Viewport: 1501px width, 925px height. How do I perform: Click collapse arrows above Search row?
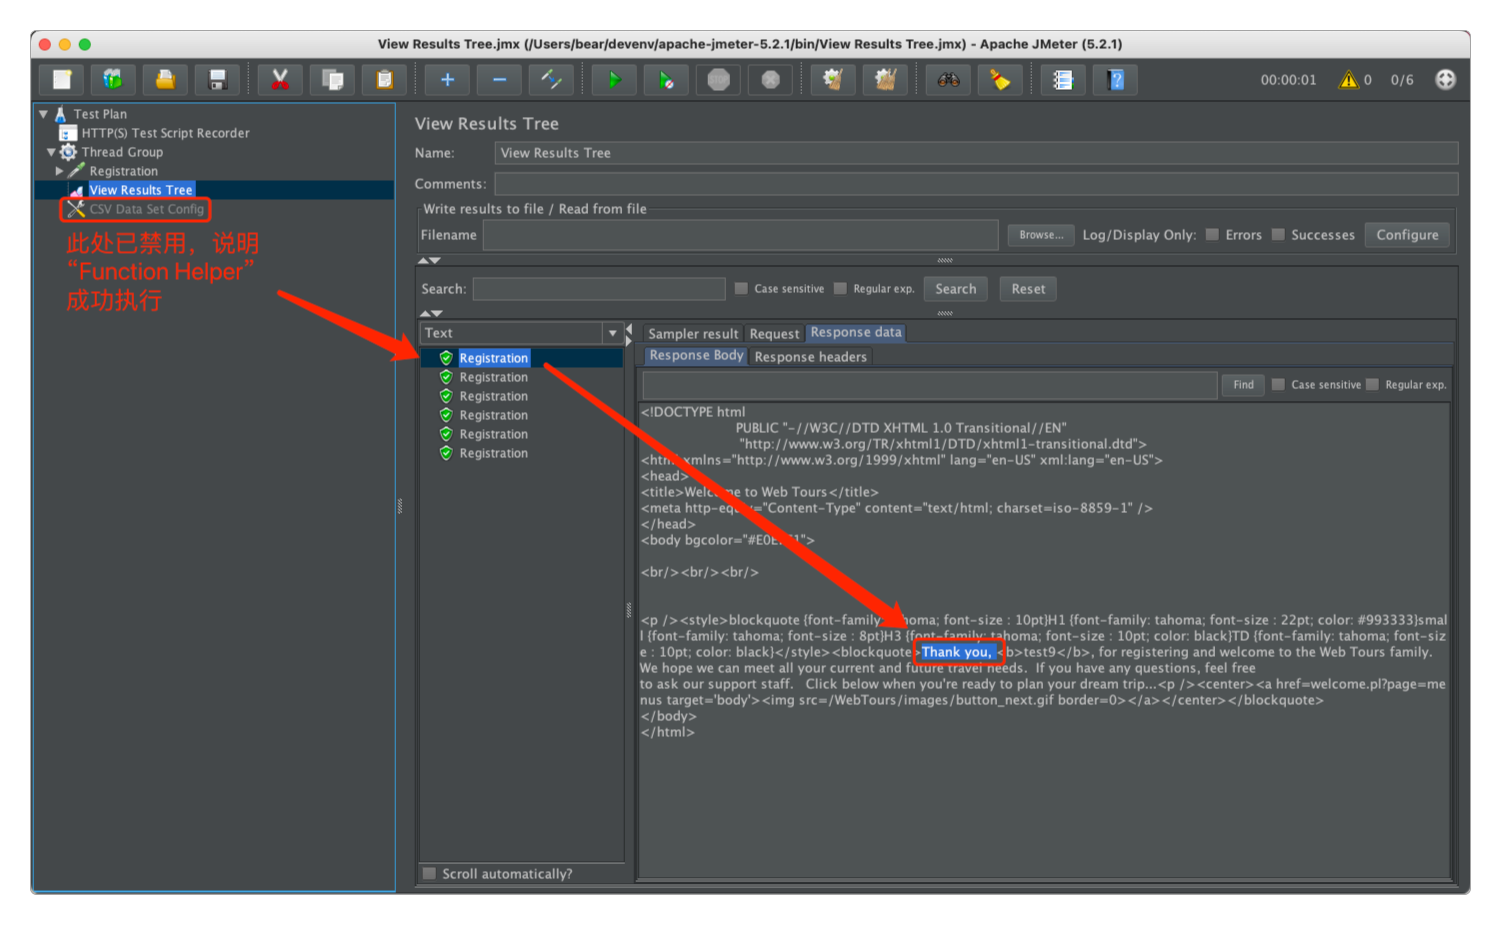click(x=429, y=261)
